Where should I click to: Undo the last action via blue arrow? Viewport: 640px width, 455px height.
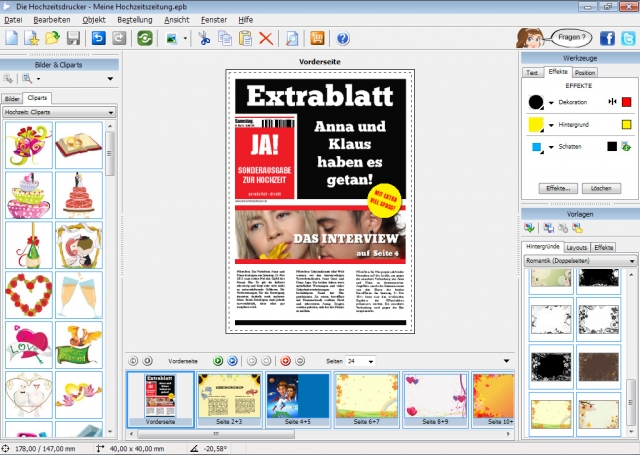[98, 39]
